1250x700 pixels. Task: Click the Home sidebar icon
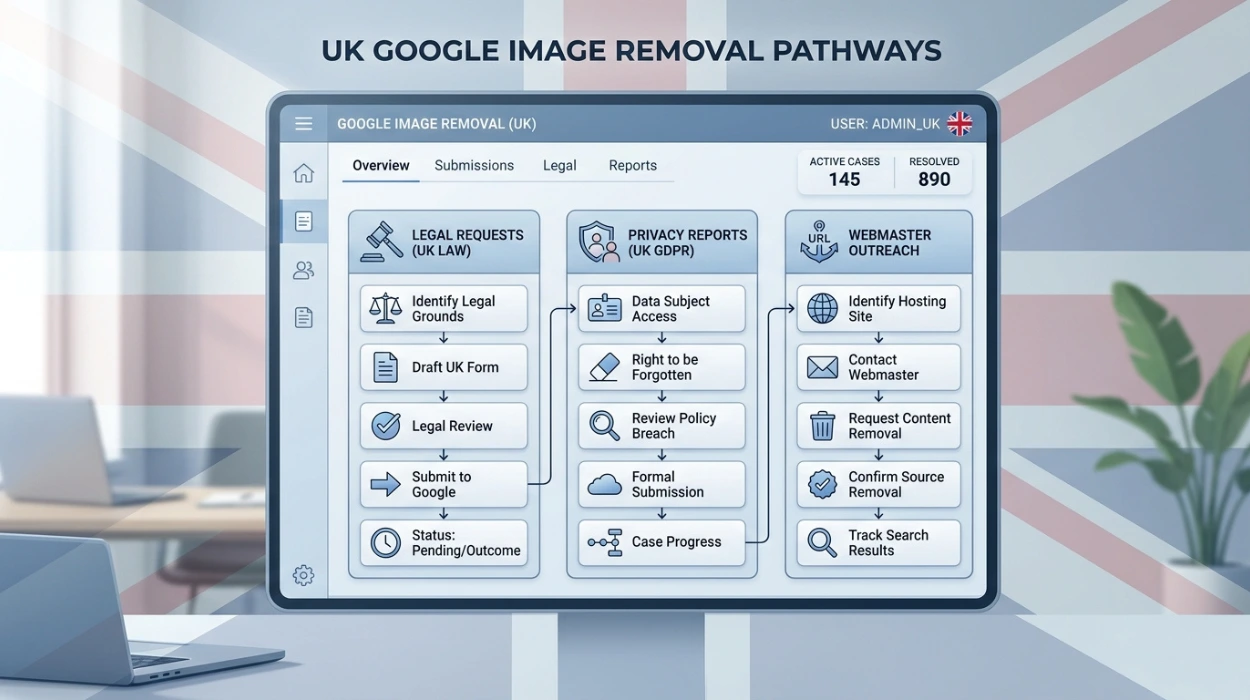pyautogui.click(x=303, y=173)
